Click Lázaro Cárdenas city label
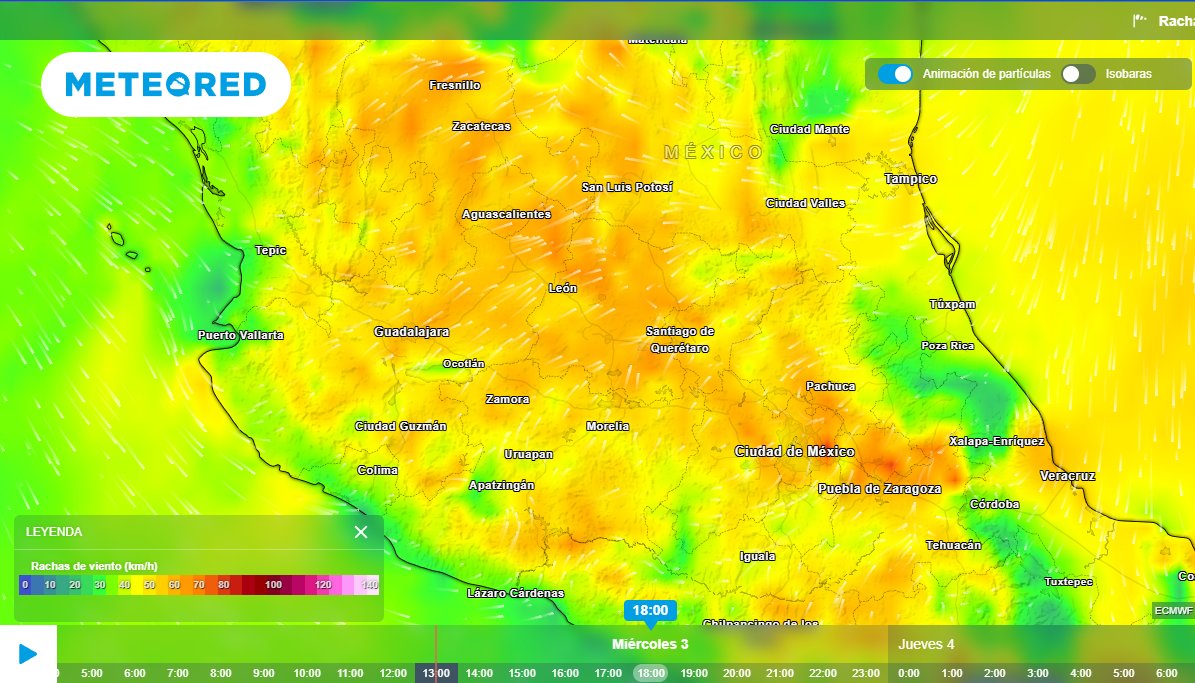 click(516, 593)
